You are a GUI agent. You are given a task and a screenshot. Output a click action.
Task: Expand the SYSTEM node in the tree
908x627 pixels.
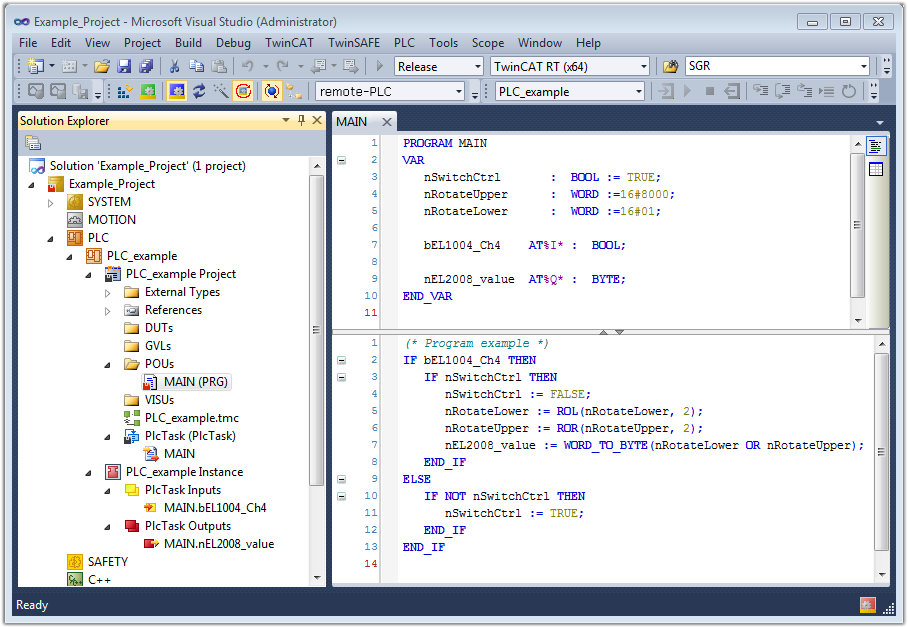51,202
